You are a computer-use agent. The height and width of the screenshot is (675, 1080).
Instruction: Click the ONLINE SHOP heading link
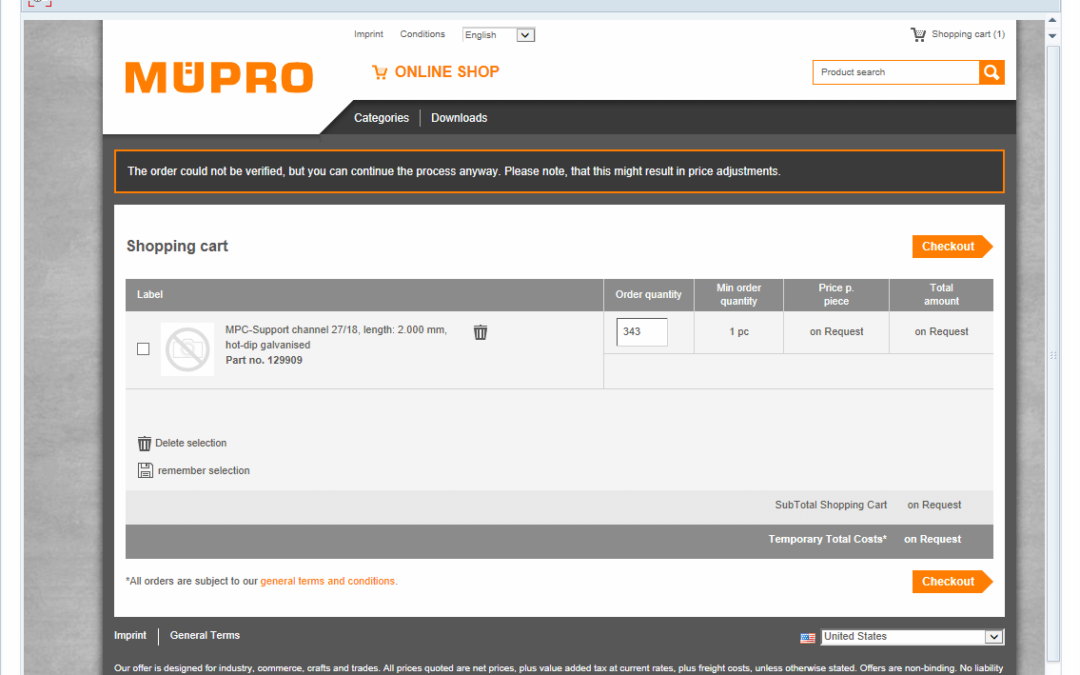(x=447, y=72)
